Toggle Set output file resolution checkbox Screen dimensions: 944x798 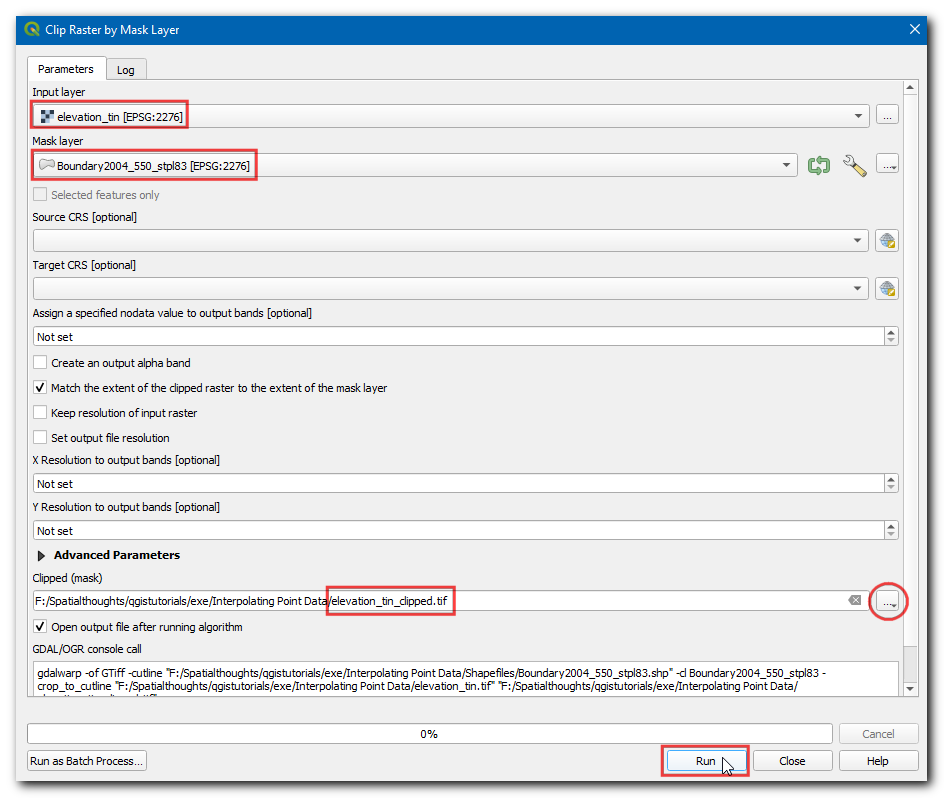41,438
